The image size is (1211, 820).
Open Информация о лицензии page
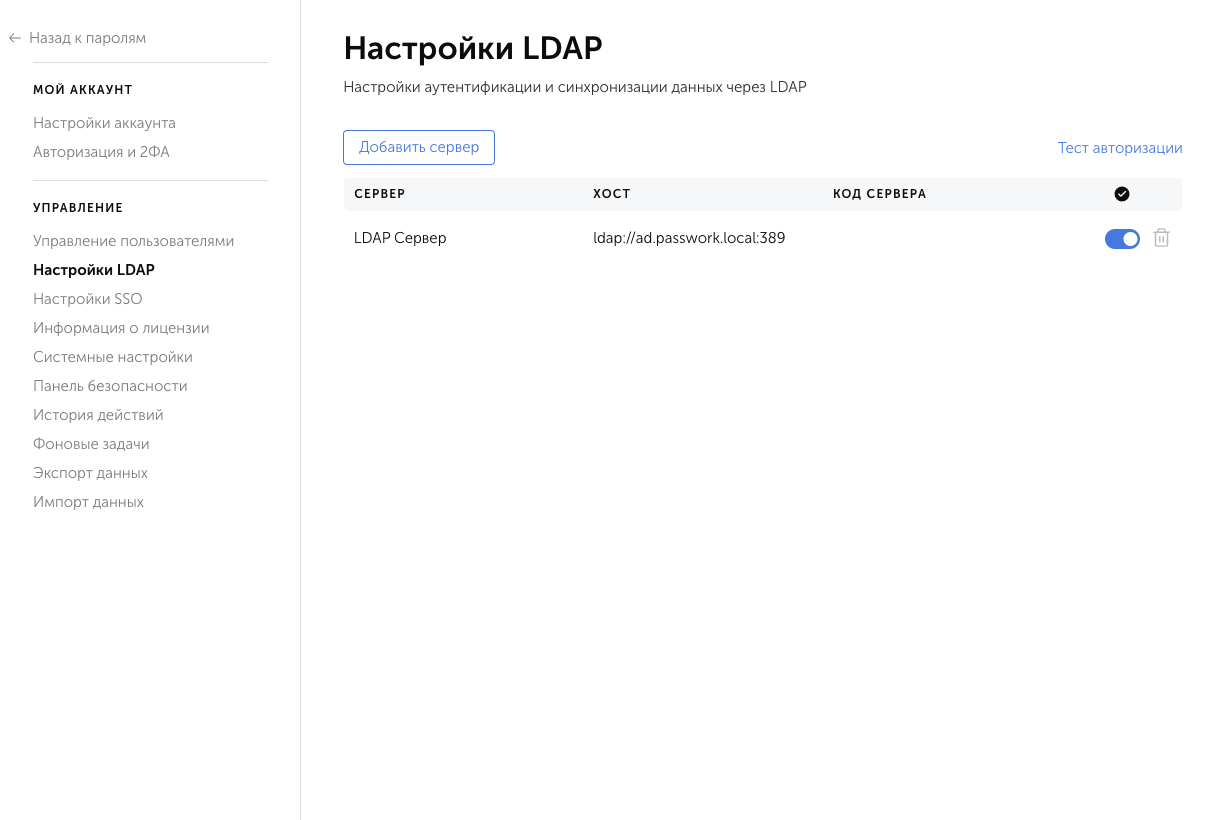pos(122,327)
